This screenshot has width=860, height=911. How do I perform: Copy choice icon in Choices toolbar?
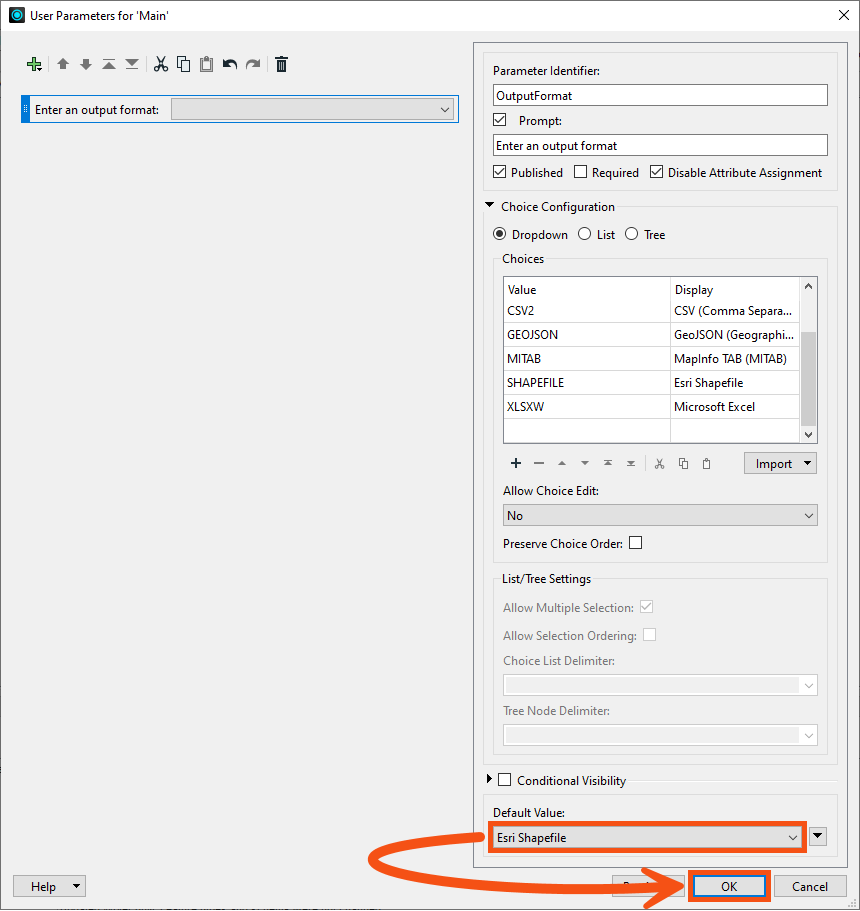(683, 463)
